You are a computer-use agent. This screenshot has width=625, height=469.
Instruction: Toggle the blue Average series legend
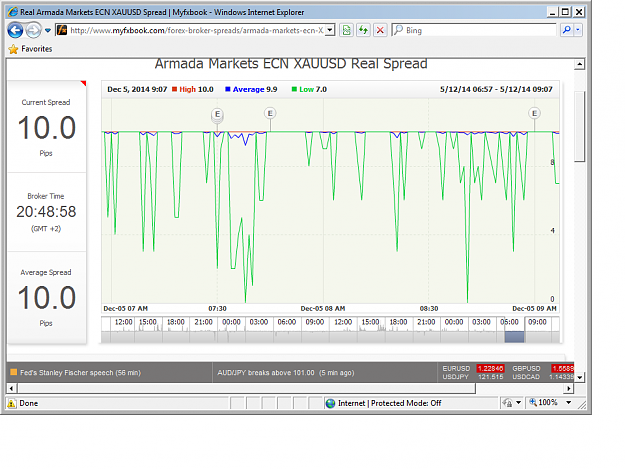coord(251,89)
